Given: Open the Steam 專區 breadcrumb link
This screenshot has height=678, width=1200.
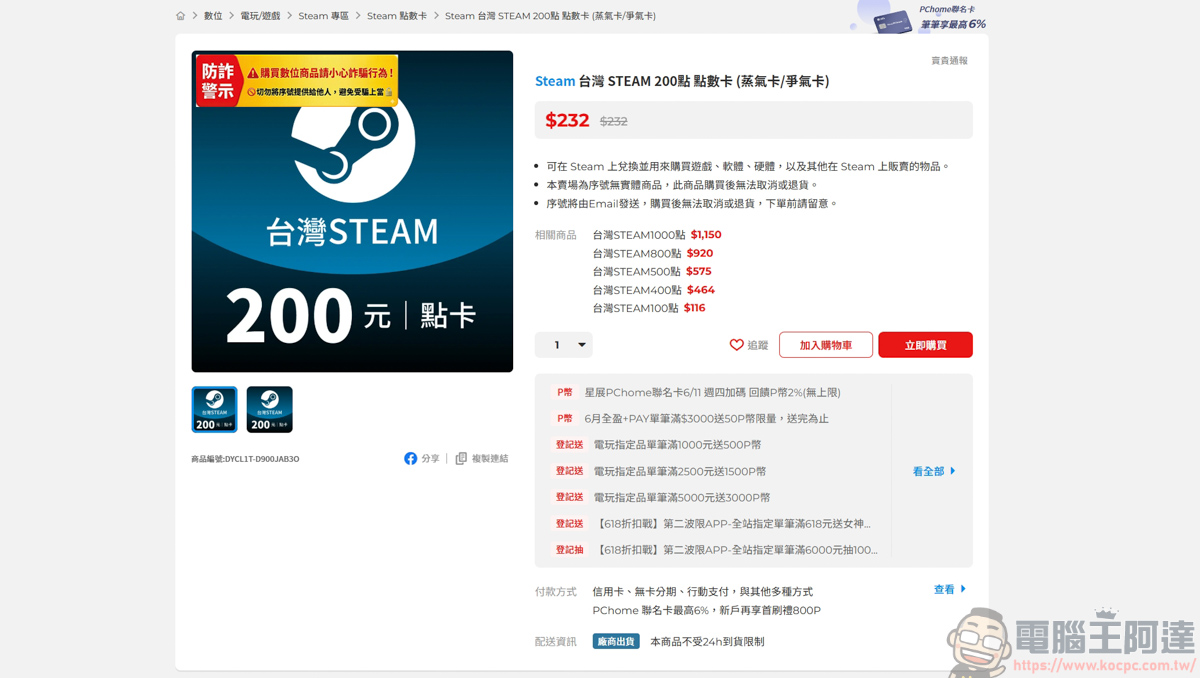Looking at the screenshot, I should tap(323, 16).
